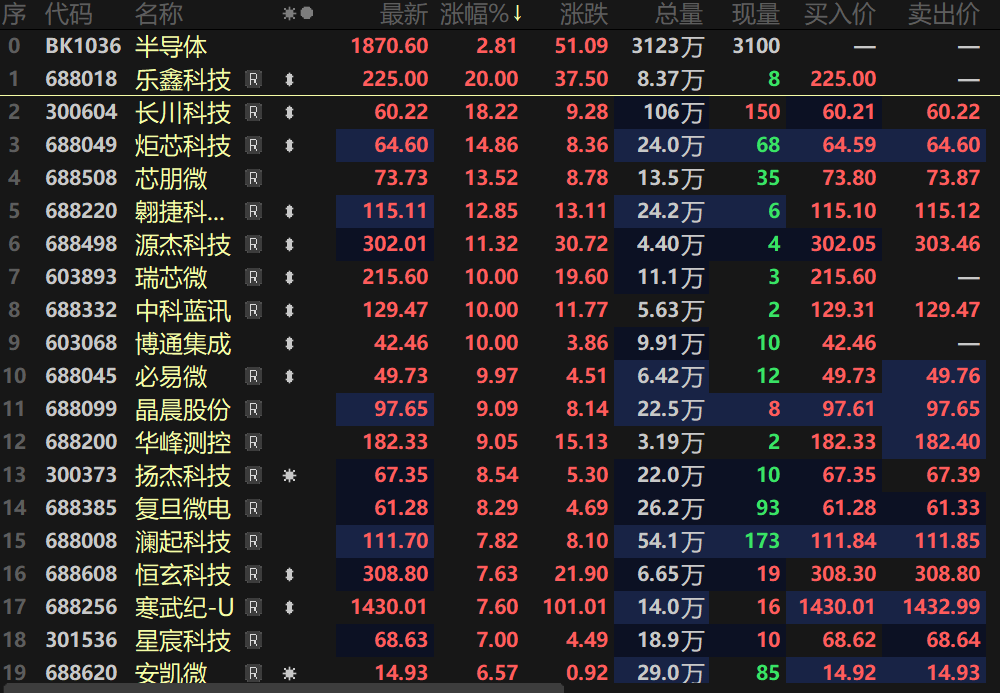This screenshot has width=1000, height=693.
Task: Click stock code 688620
Action: [82, 673]
